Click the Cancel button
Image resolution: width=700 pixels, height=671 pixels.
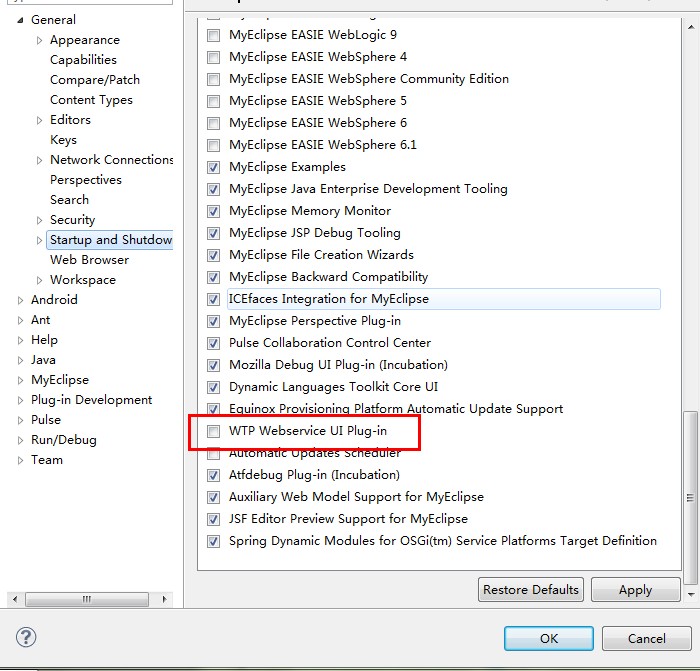(646, 638)
